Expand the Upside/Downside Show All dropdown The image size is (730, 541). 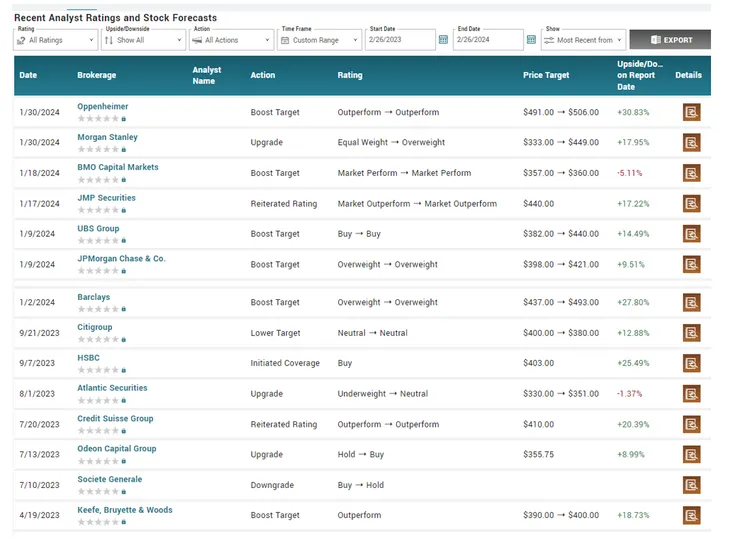[x=143, y=40]
